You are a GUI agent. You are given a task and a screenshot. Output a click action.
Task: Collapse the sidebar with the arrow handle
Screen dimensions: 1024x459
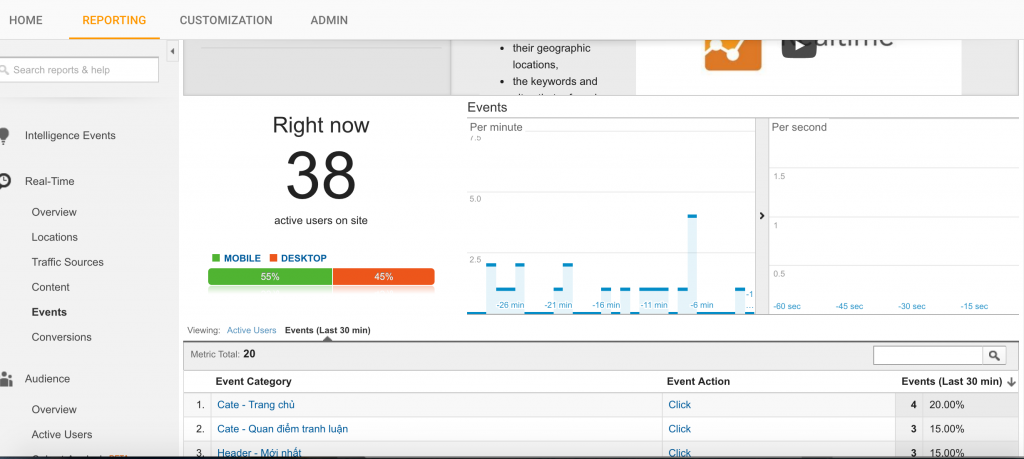[x=172, y=51]
